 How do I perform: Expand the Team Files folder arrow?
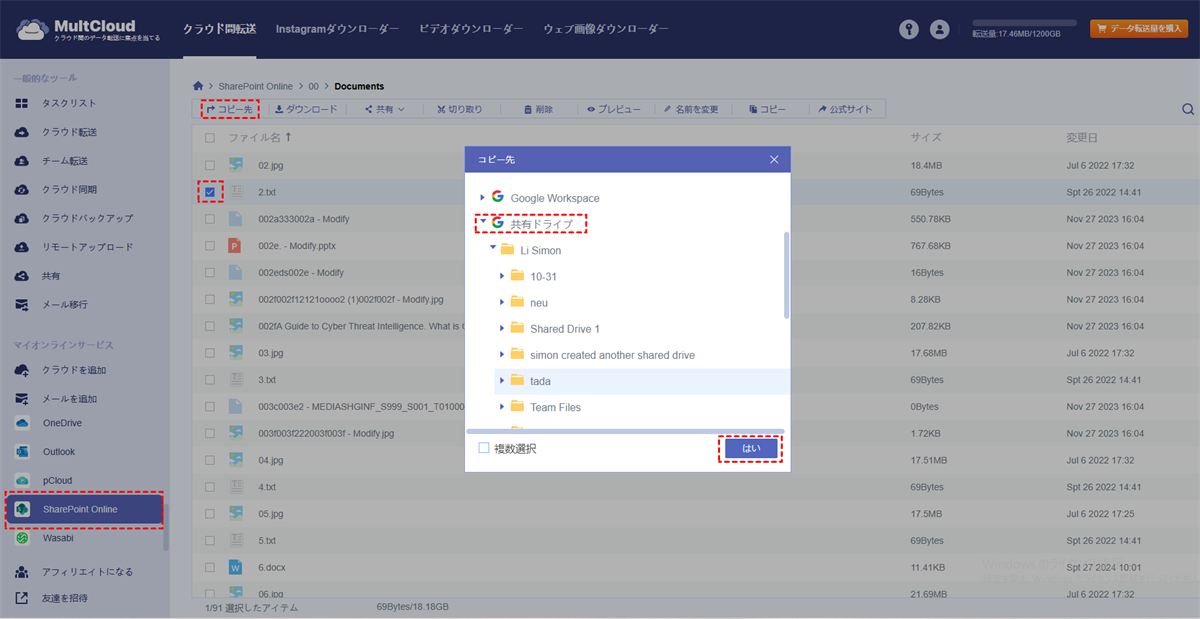(502, 407)
